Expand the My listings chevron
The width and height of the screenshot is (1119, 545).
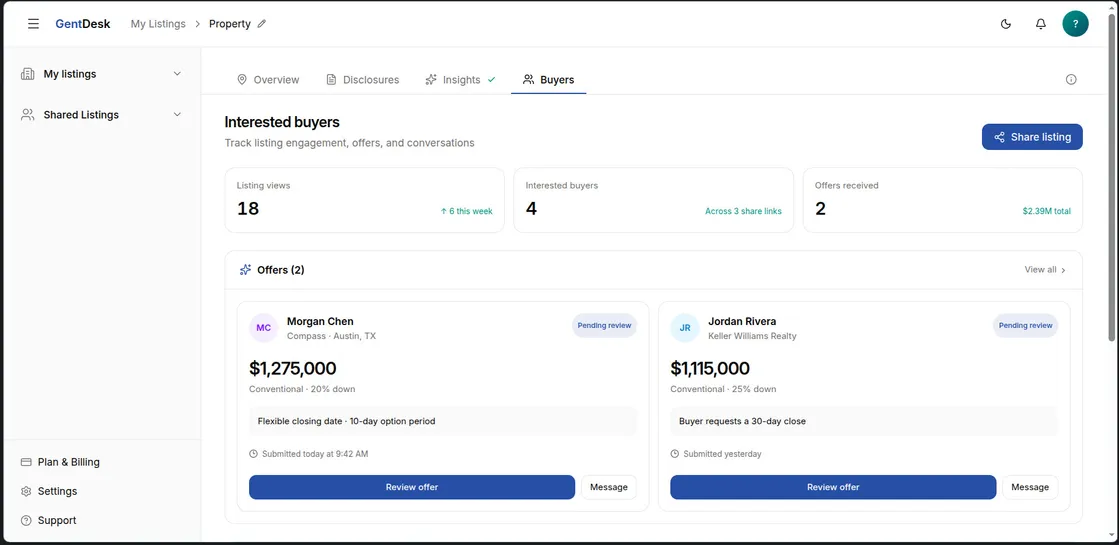pos(178,73)
